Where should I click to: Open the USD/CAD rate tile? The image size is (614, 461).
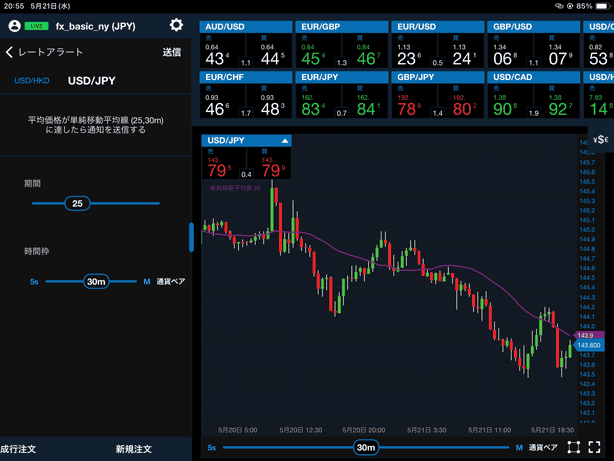[x=534, y=94]
